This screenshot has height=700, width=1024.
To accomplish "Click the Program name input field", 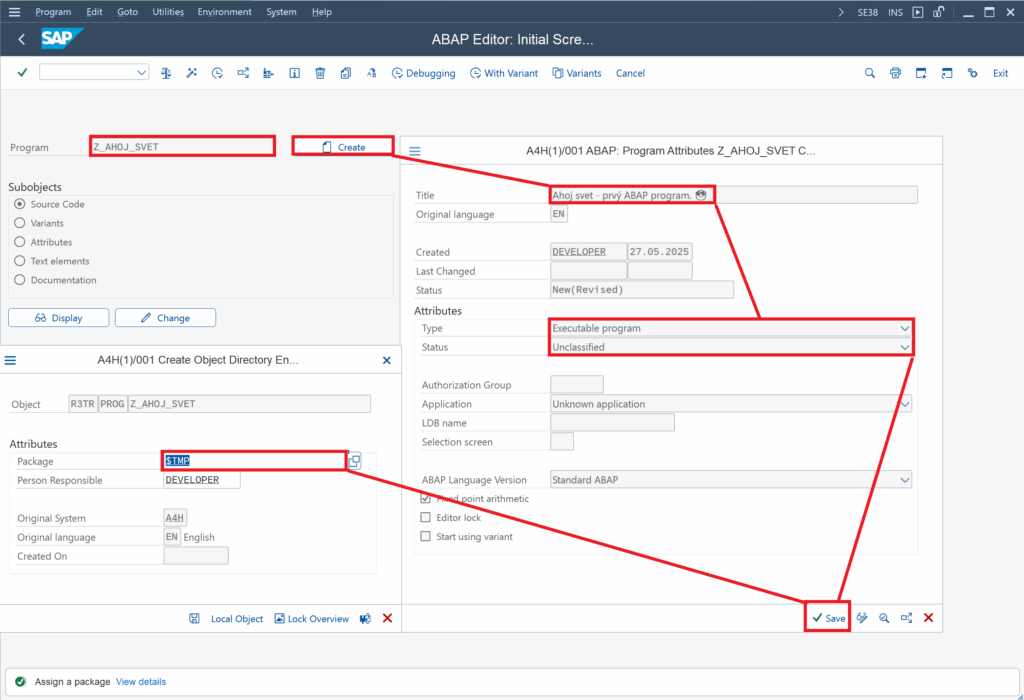I will point(182,146).
